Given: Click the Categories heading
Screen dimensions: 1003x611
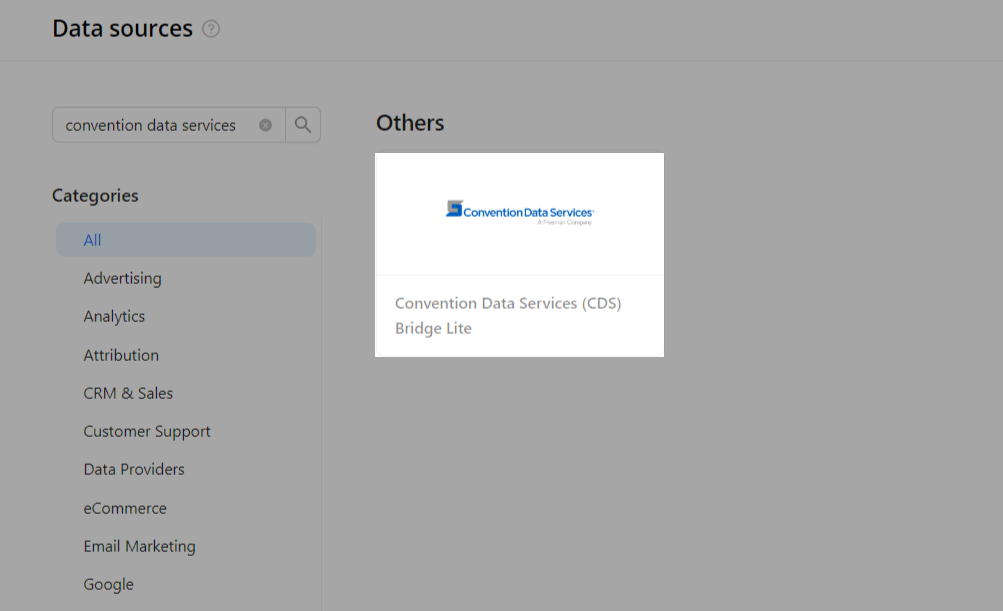Looking at the screenshot, I should (x=95, y=195).
